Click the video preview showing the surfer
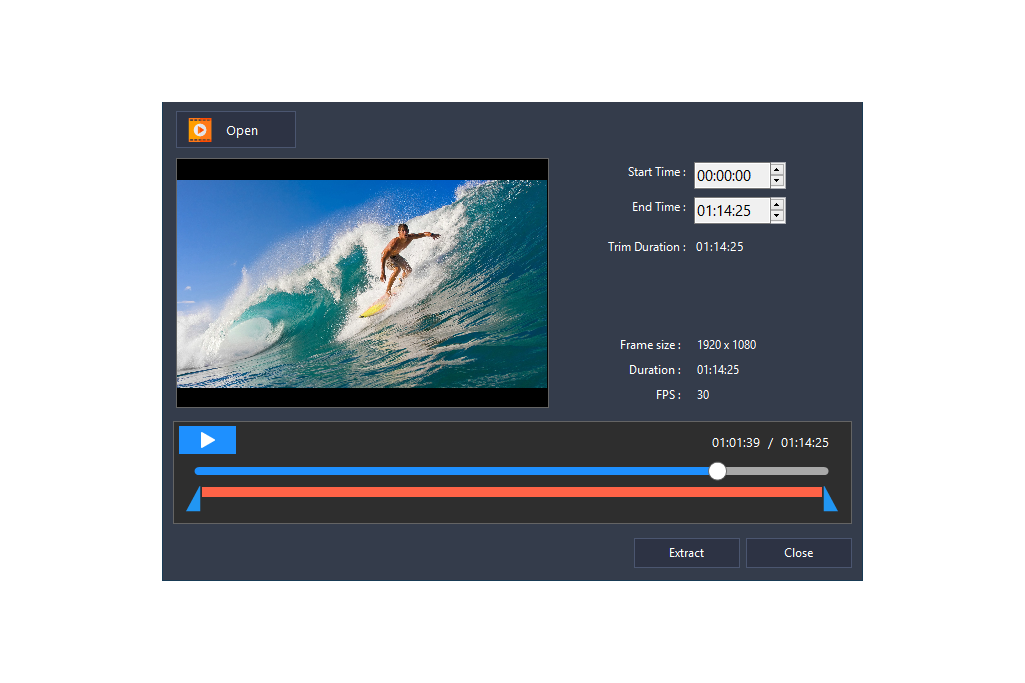Screen dimensions: 1025x683 pos(362,282)
